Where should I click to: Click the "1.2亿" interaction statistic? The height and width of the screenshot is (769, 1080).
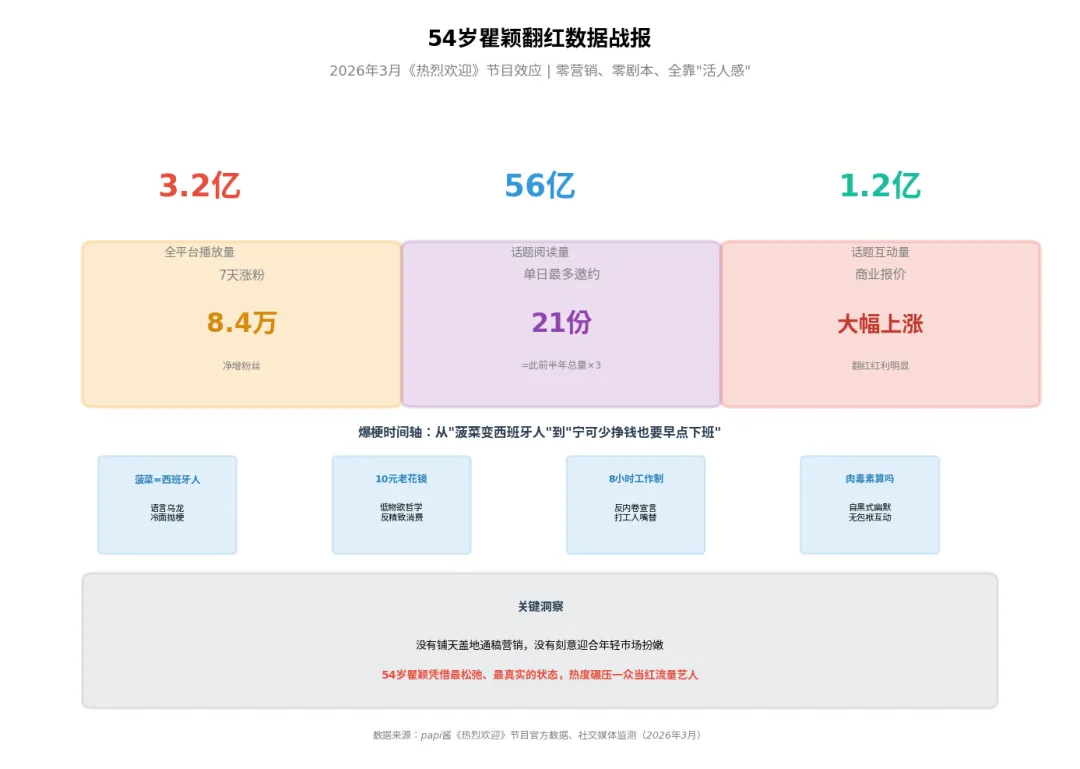879,185
